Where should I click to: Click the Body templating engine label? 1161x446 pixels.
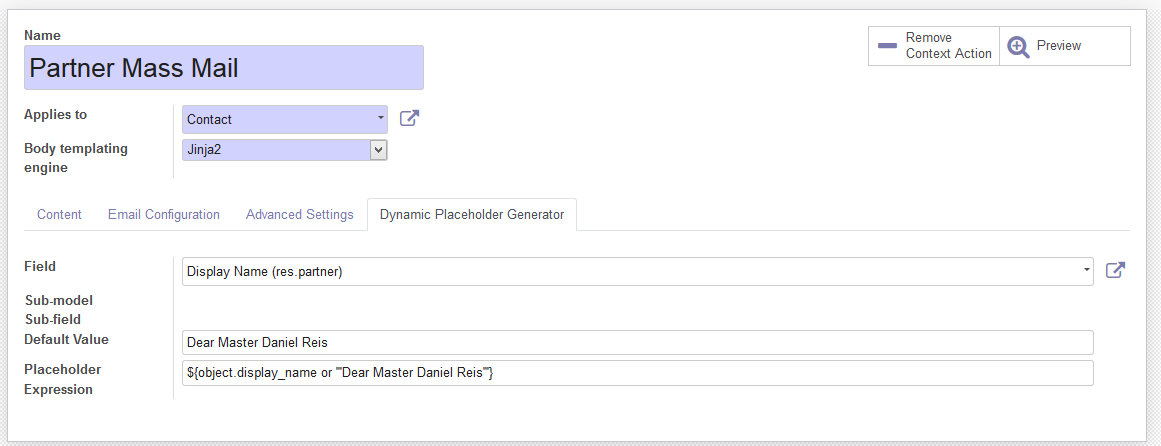(x=76, y=158)
